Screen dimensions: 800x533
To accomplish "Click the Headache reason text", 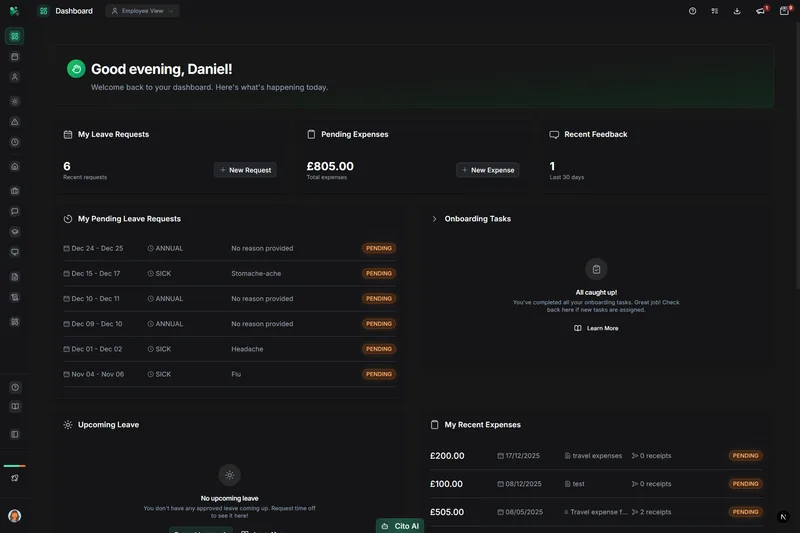I will (x=247, y=349).
